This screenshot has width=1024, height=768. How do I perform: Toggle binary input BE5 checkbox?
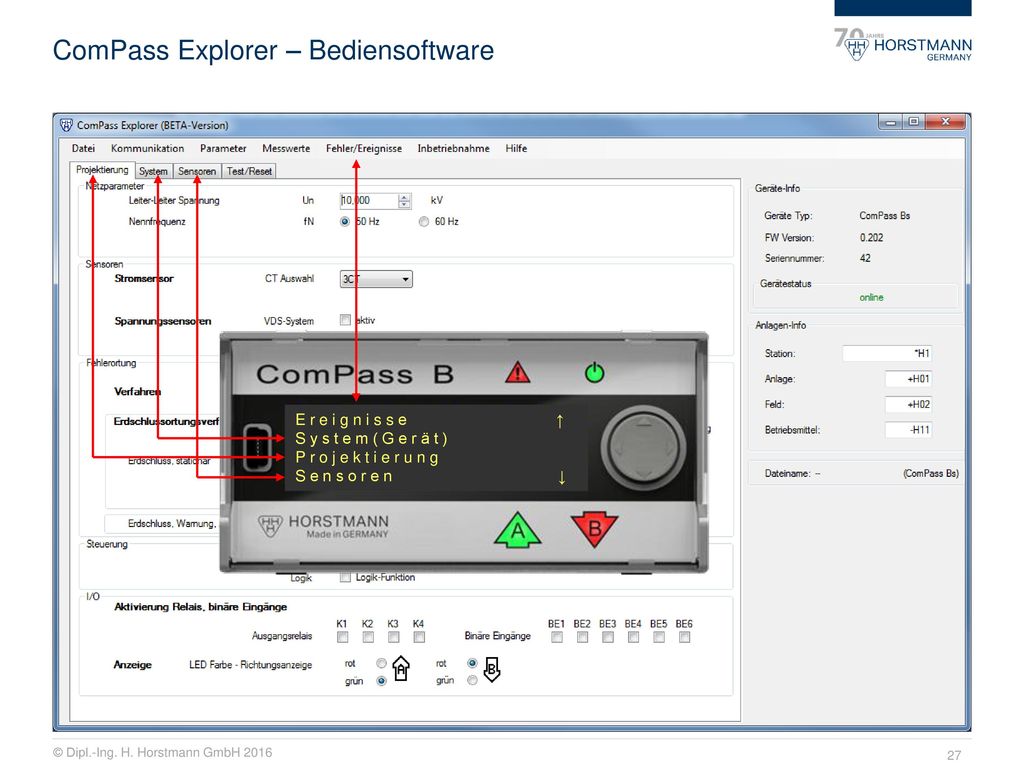tap(658, 637)
